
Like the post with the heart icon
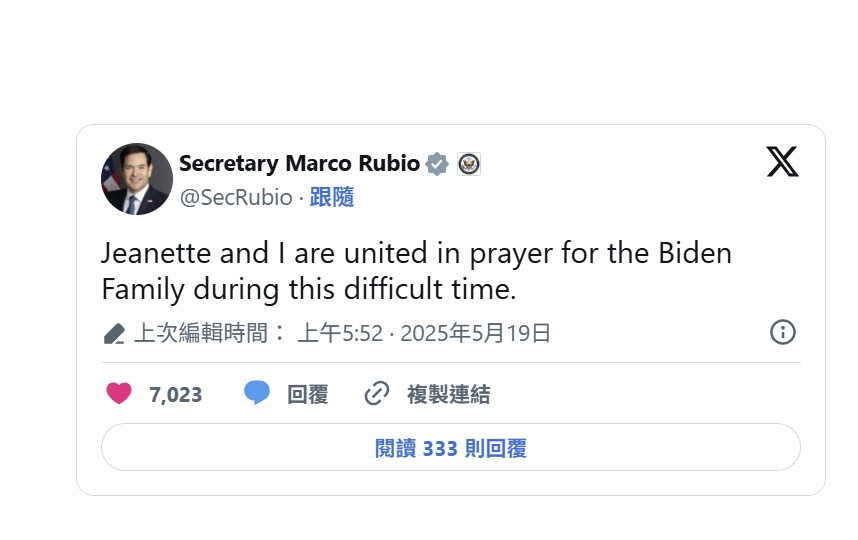119,394
